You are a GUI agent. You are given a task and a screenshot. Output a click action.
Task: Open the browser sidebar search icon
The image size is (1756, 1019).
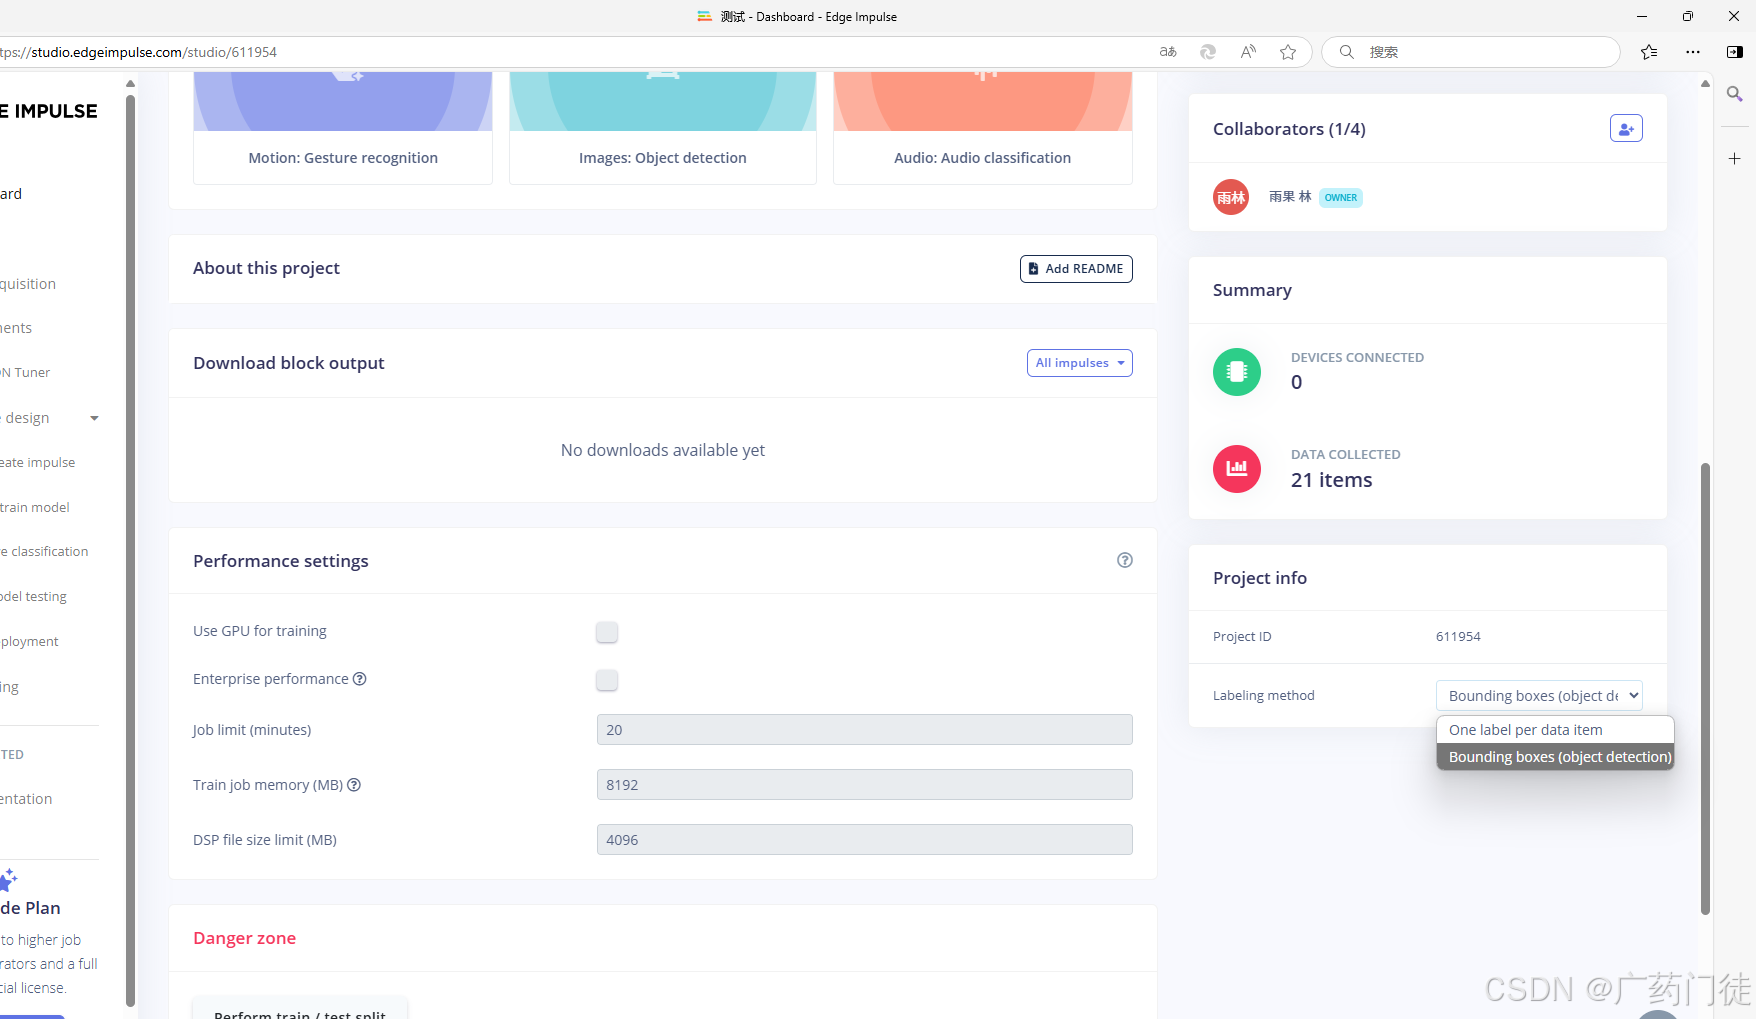pyautogui.click(x=1735, y=94)
